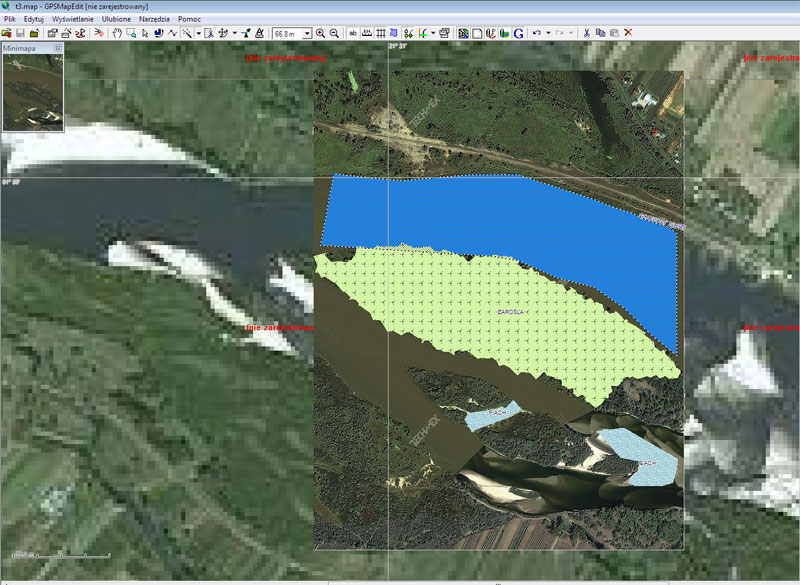Click the Minimapa thumbnail preview
This screenshot has width=800, height=585.
32,92
